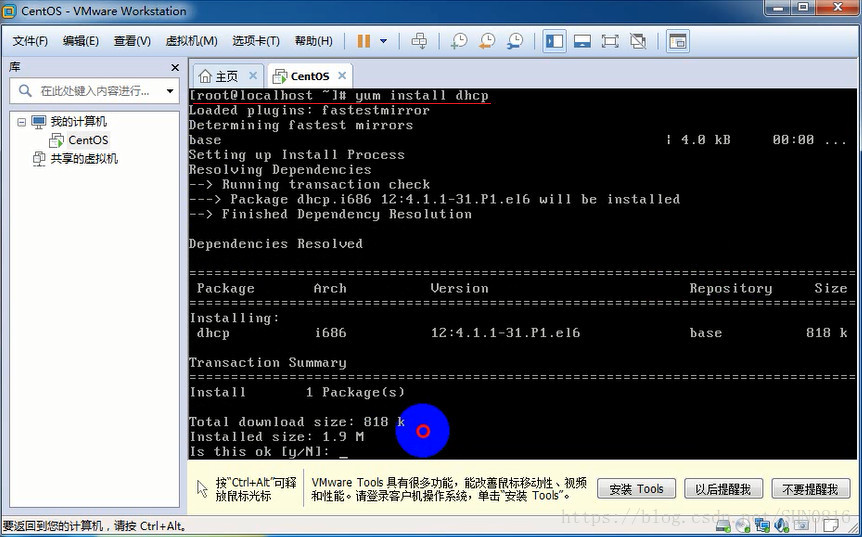Close the 库 library panel
The image size is (862, 537).
[x=175, y=68]
